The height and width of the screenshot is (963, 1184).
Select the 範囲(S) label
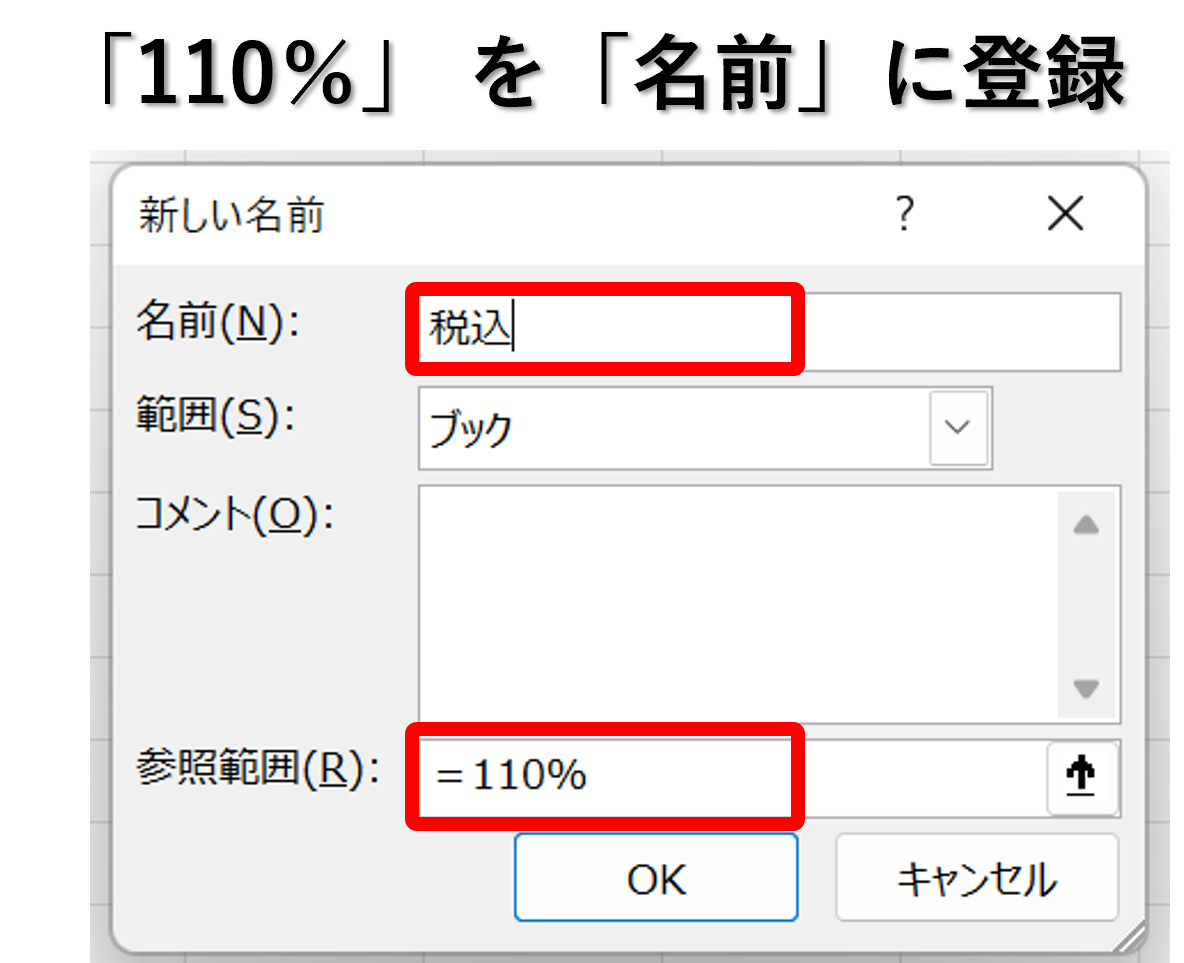click(214, 416)
